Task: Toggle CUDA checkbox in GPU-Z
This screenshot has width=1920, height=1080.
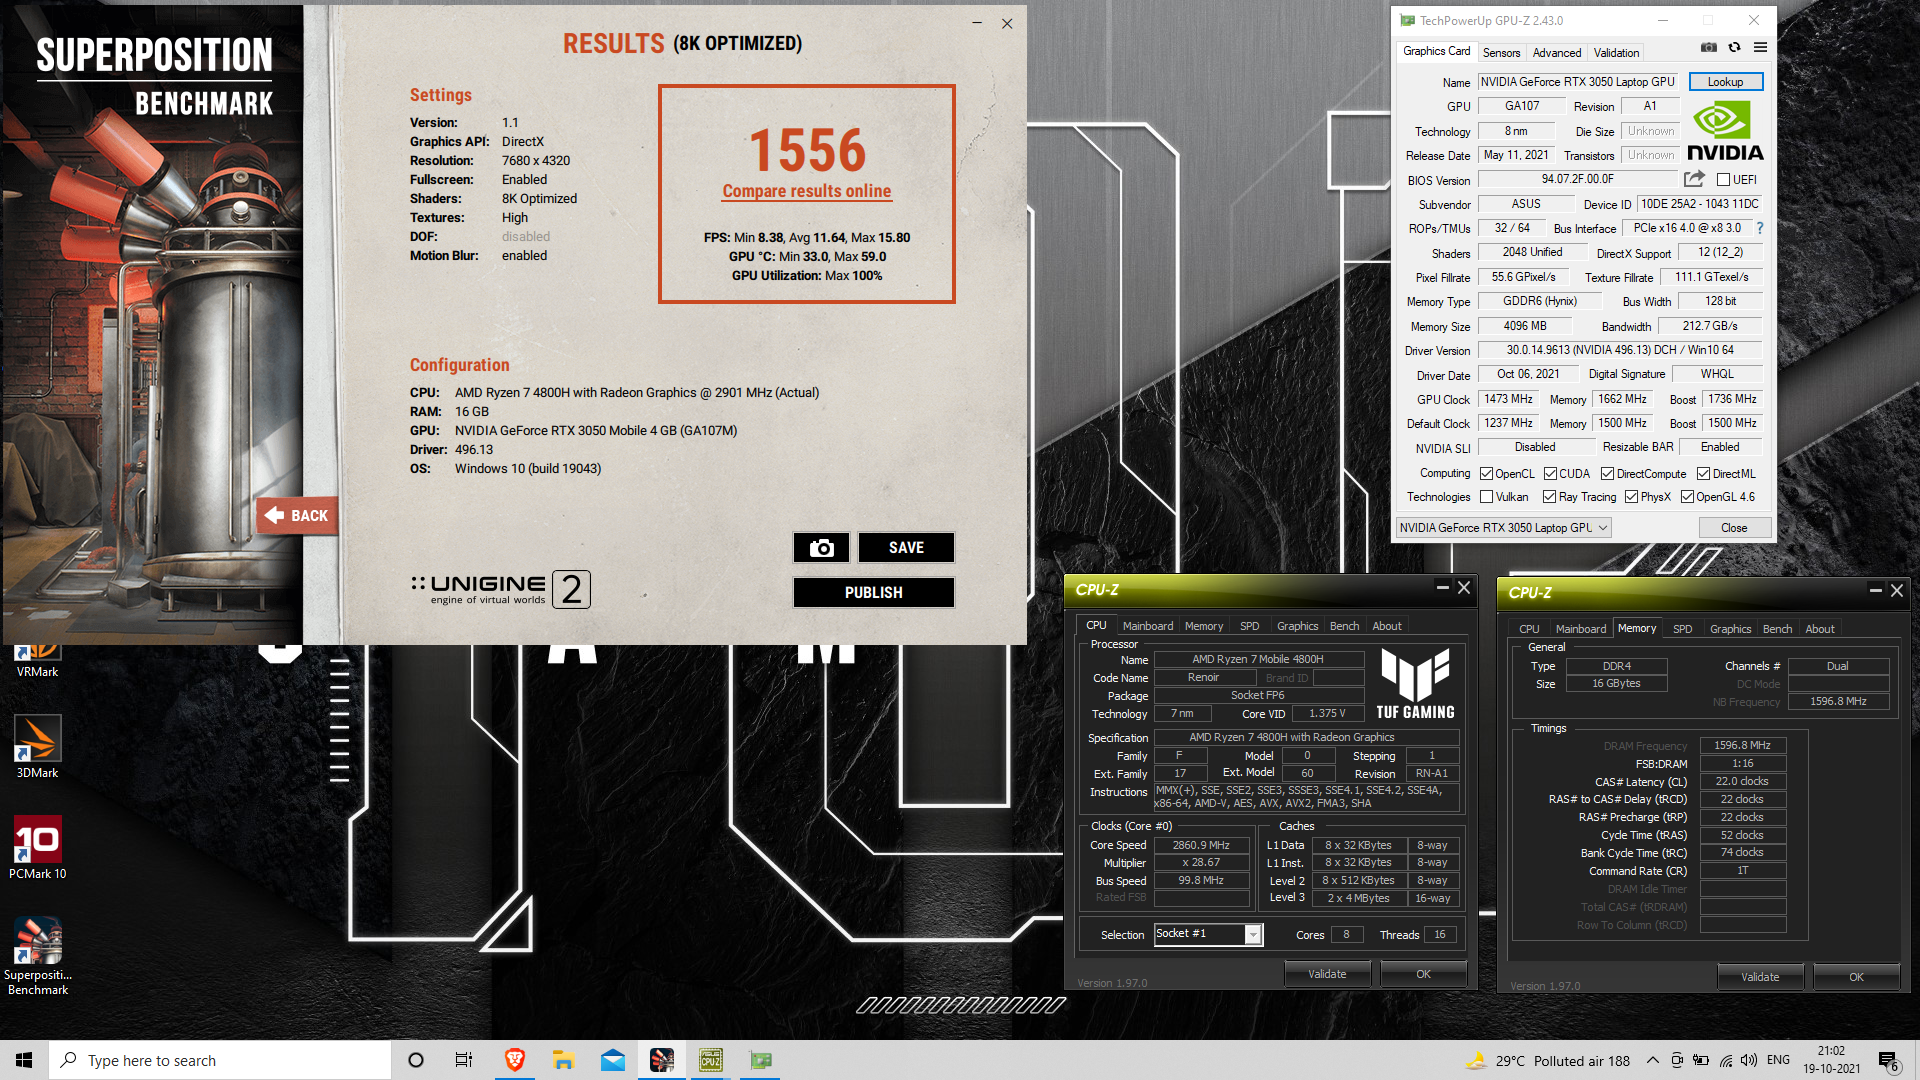Action: coord(1550,474)
